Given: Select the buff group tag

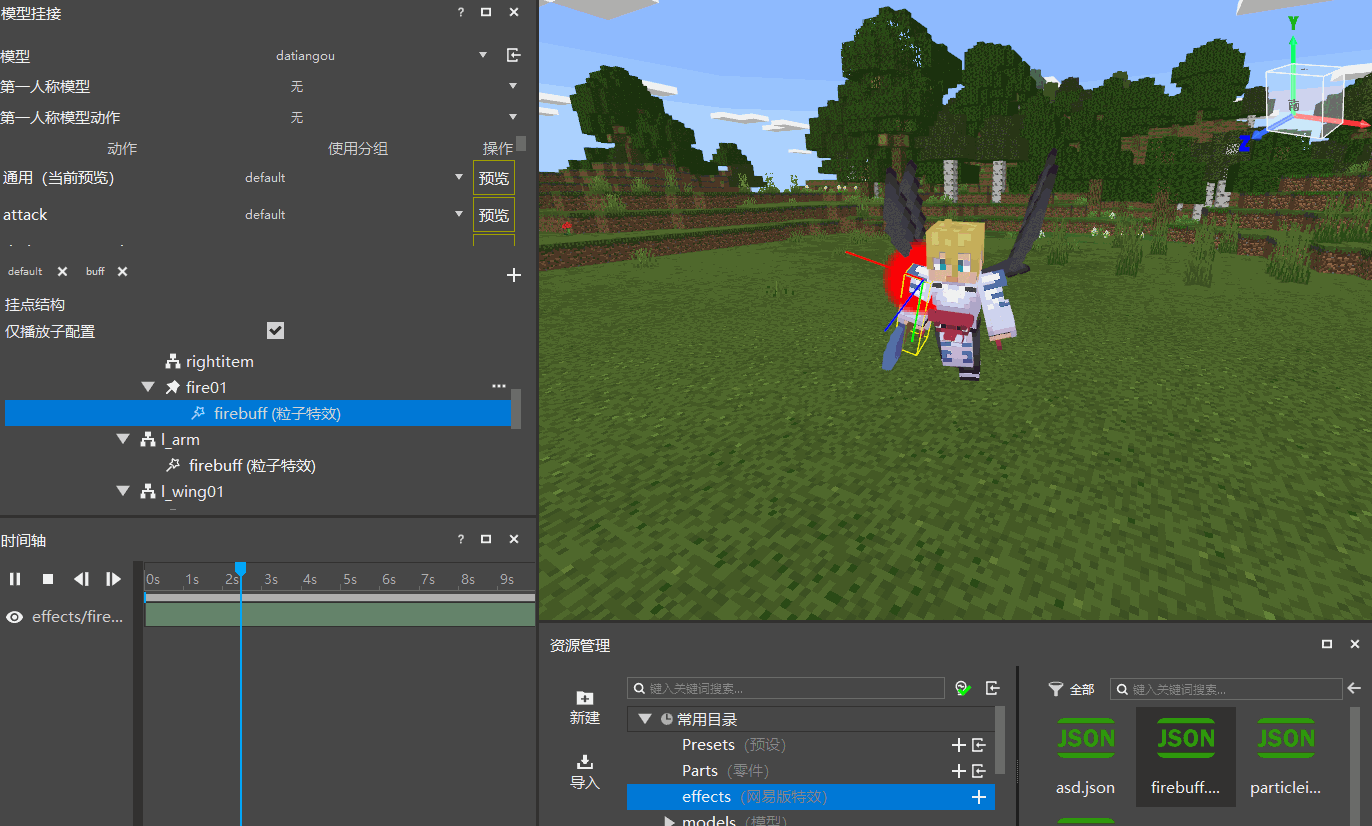Looking at the screenshot, I should pos(95,272).
